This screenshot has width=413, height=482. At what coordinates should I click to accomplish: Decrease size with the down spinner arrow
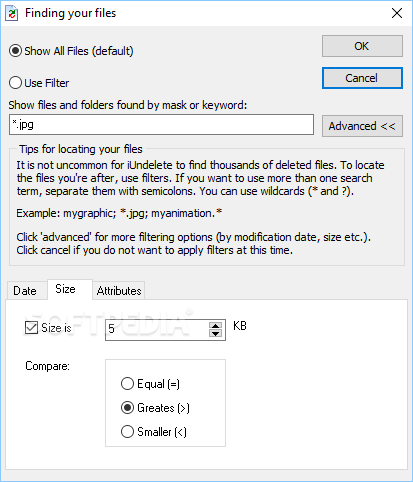pyautogui.click(x=216, y=334)
